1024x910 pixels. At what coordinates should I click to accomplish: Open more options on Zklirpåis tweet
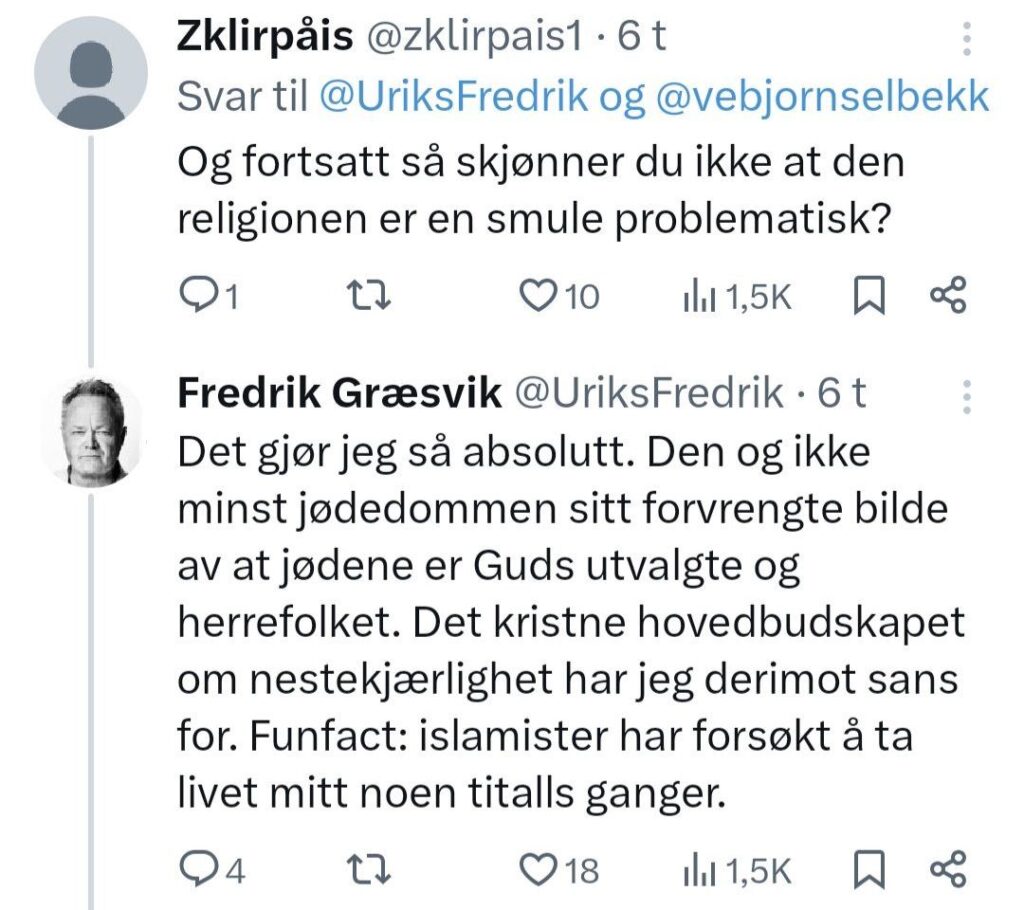[966, 40]
